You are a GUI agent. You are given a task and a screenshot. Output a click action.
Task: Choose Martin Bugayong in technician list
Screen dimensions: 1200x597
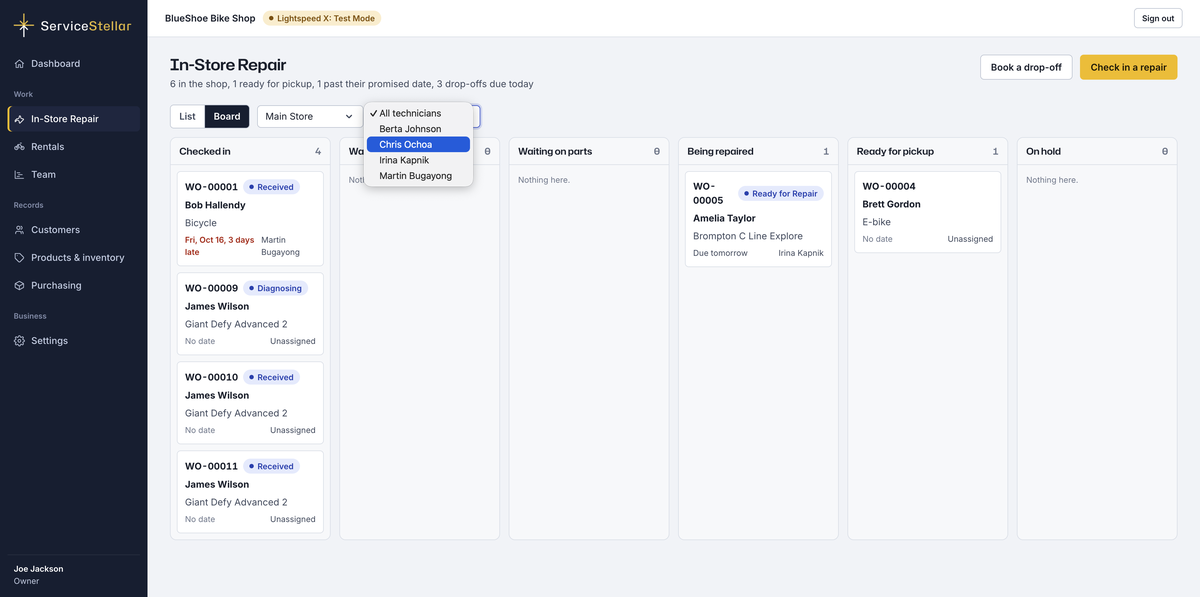pyautogui.click(x=418, y=176)
